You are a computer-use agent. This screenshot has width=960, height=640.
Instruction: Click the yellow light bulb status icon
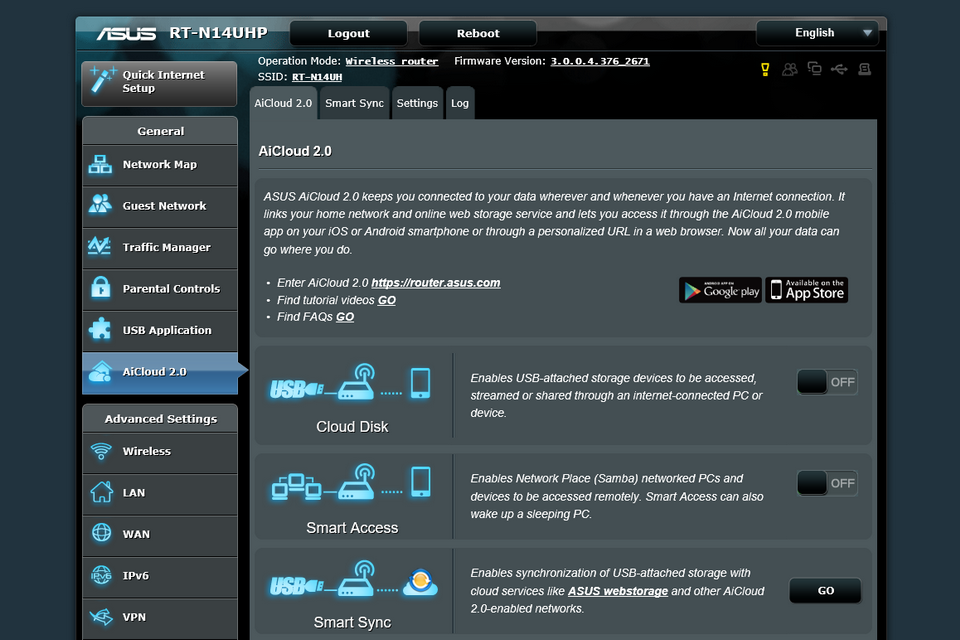[x=765, y=69]
